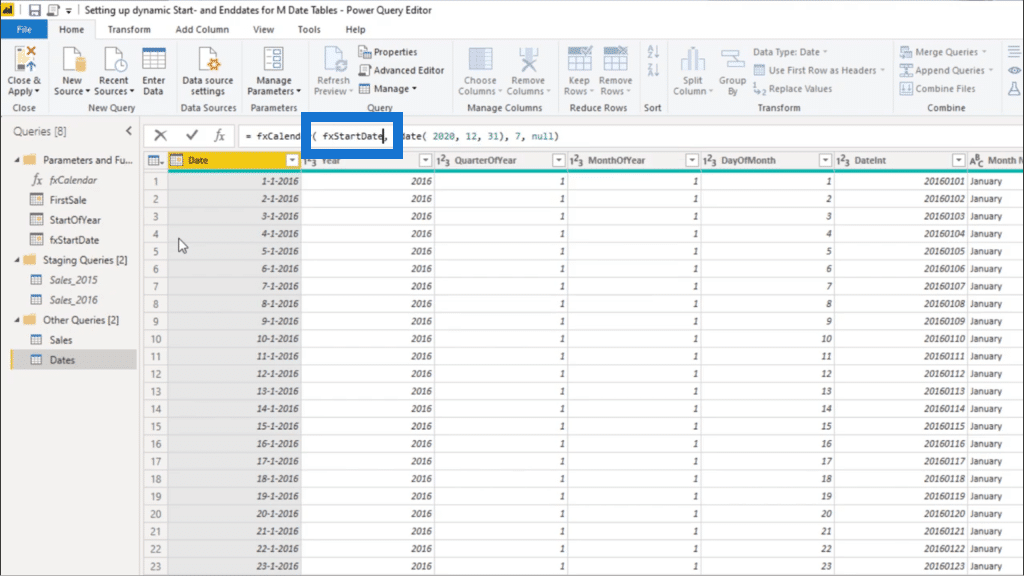Collapse the Staging Queries folder

18,260
